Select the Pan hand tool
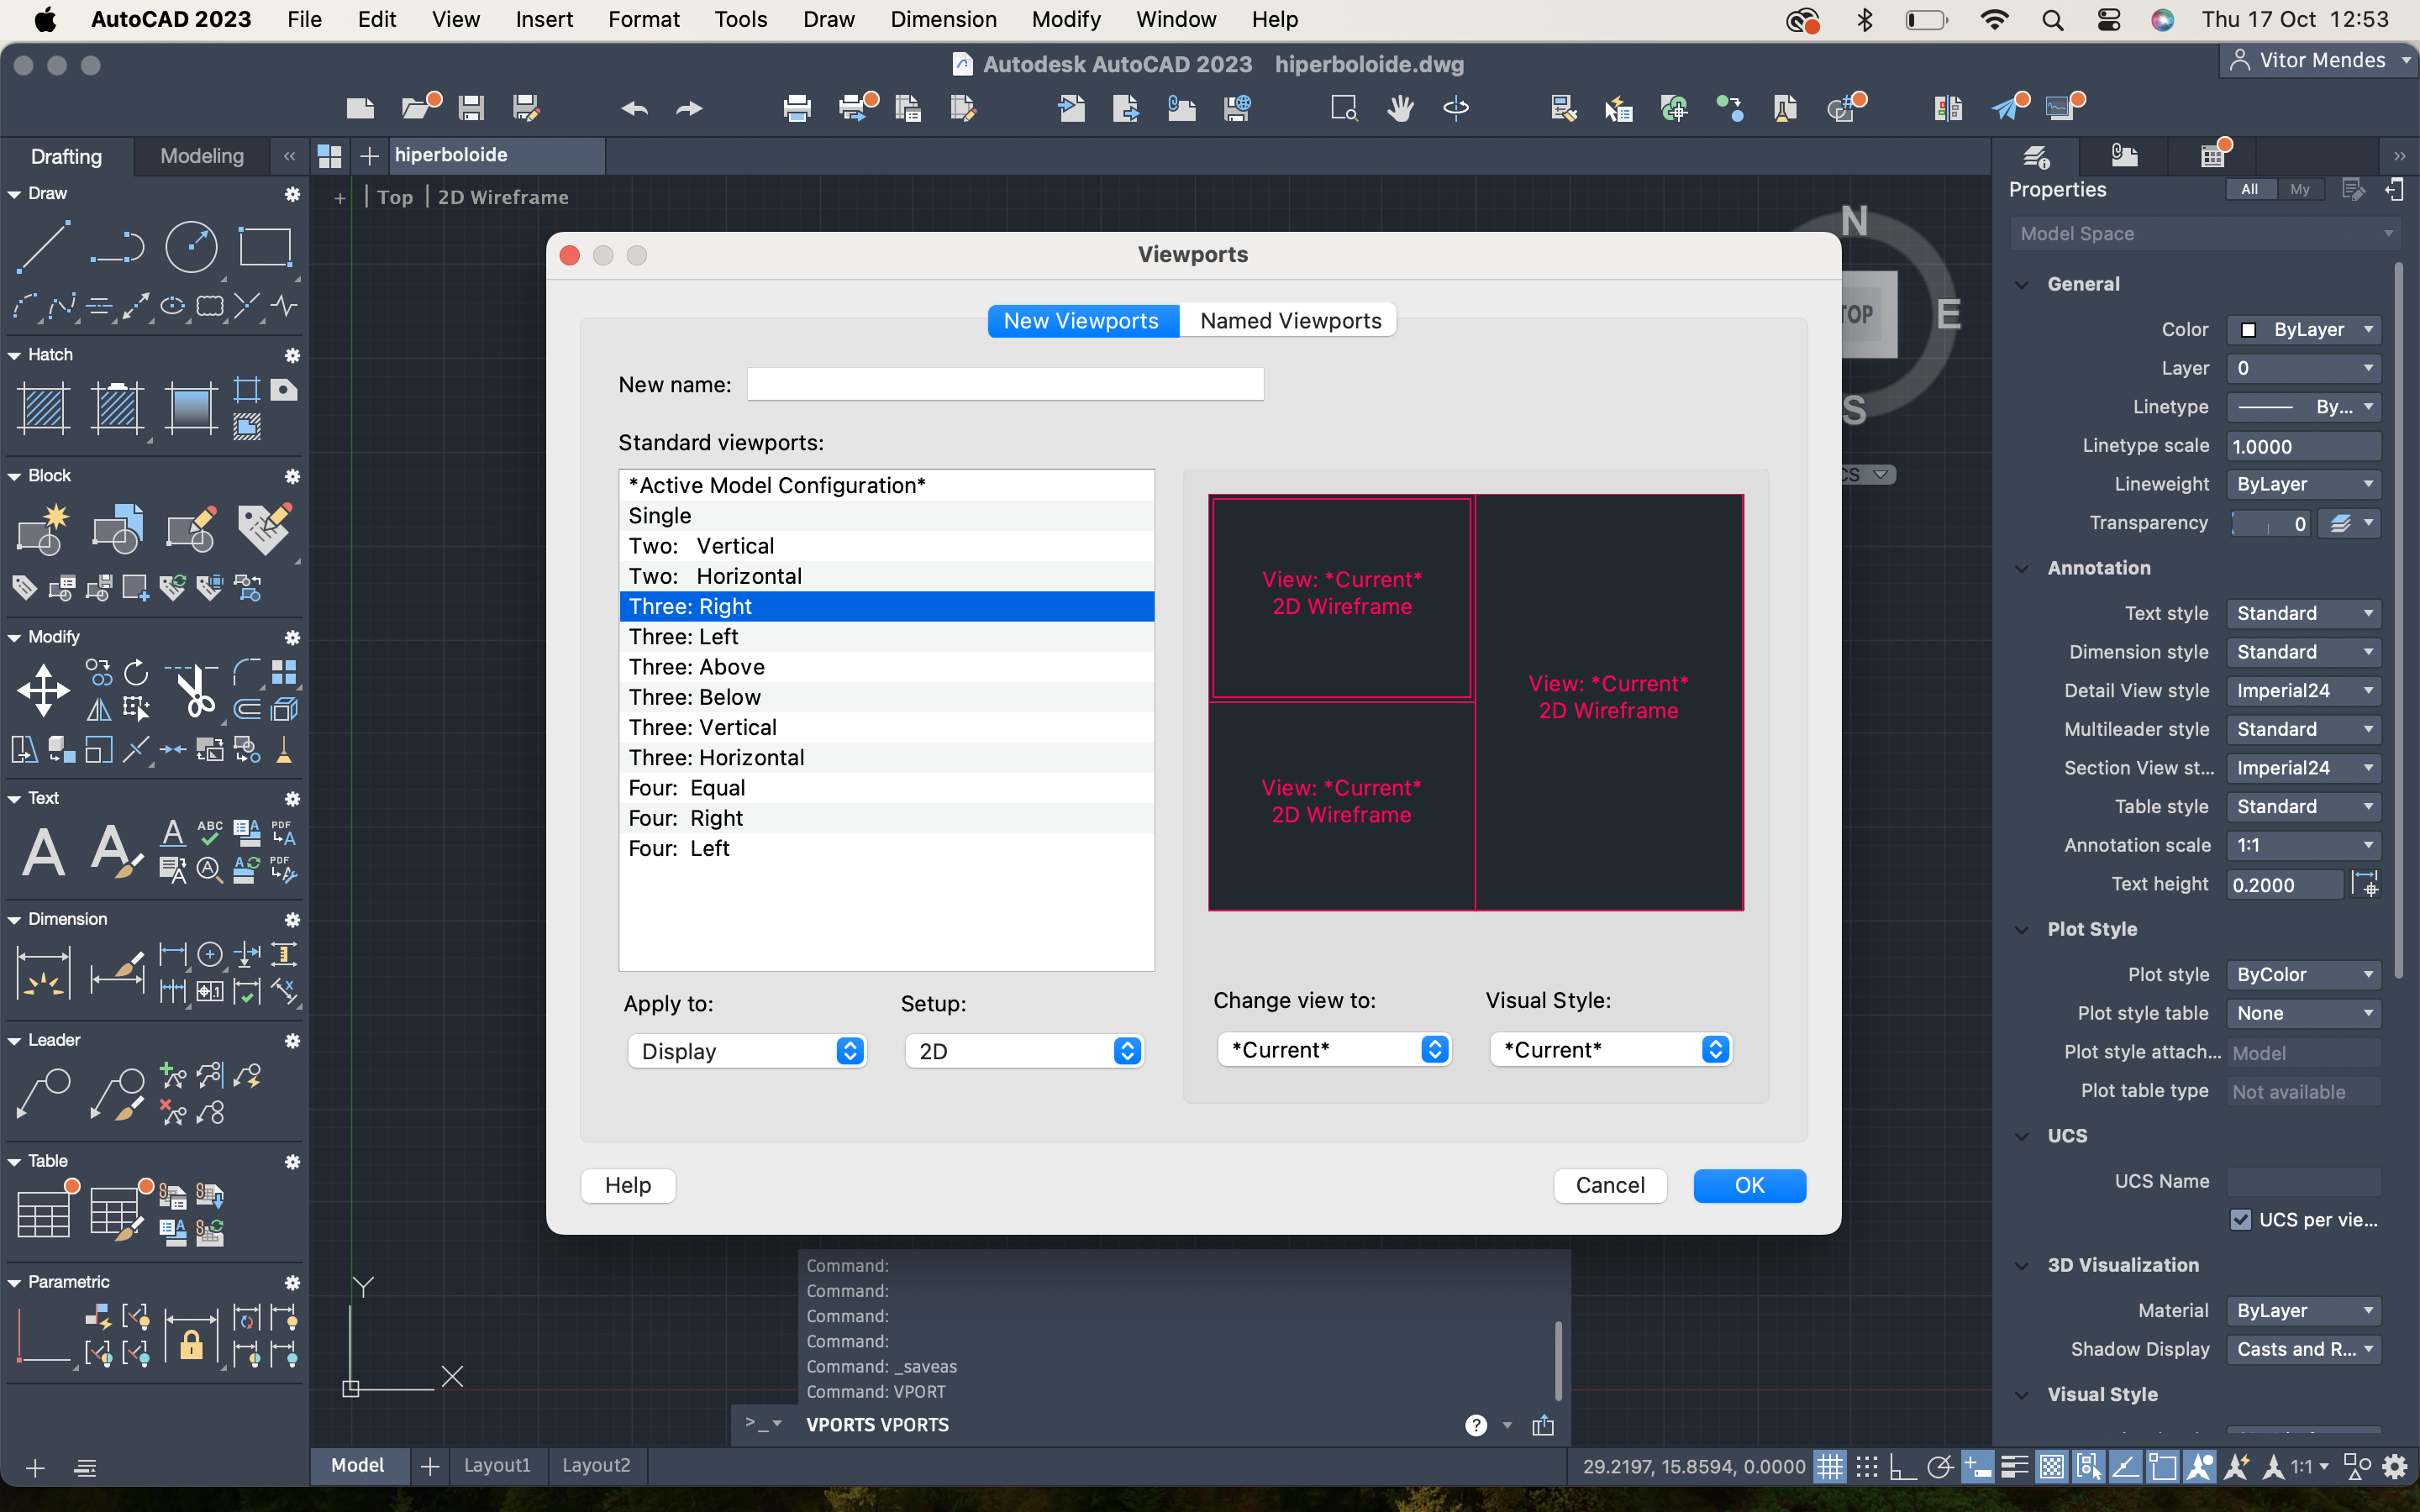The image size is (2420, 1512). pos(1400,107)
